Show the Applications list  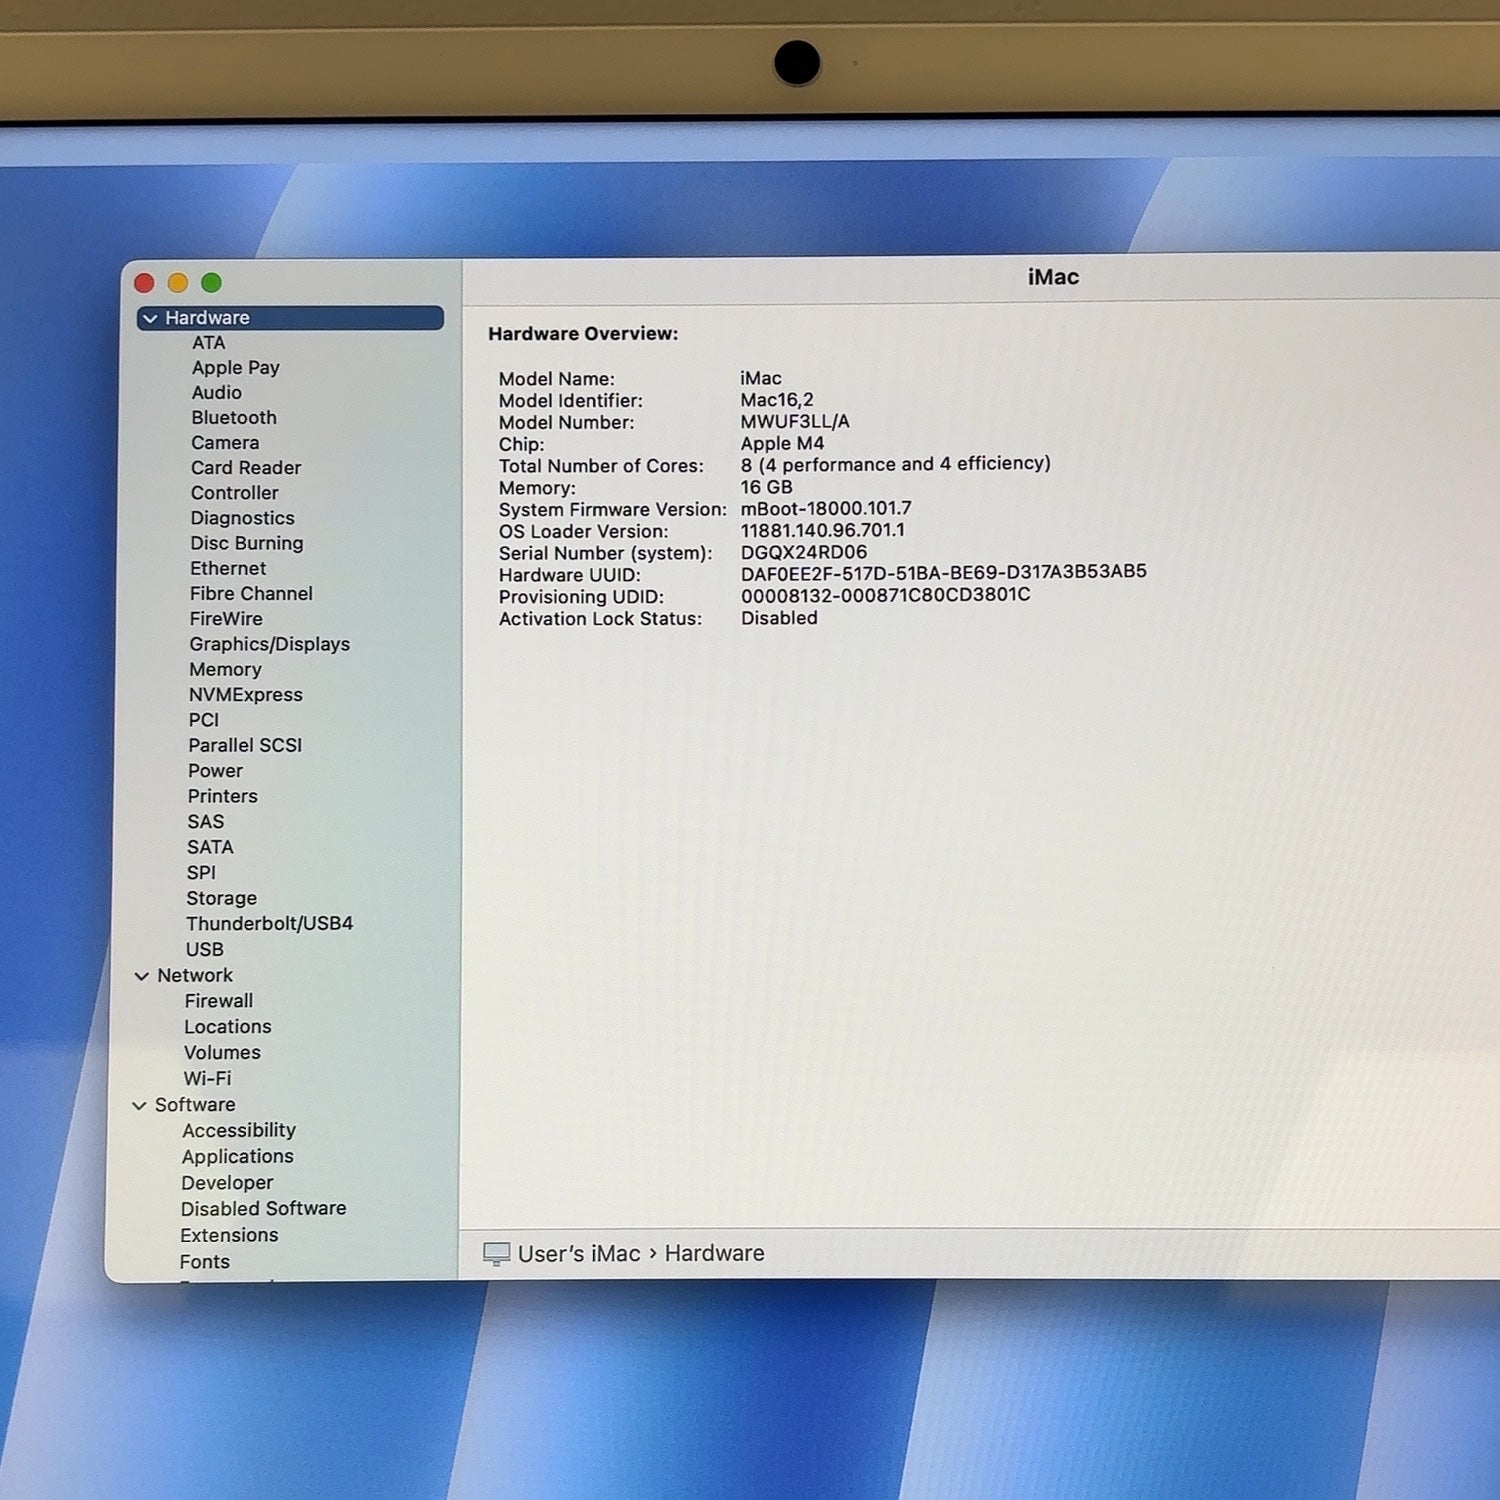pyautogui.click(x=238, y=1157)
